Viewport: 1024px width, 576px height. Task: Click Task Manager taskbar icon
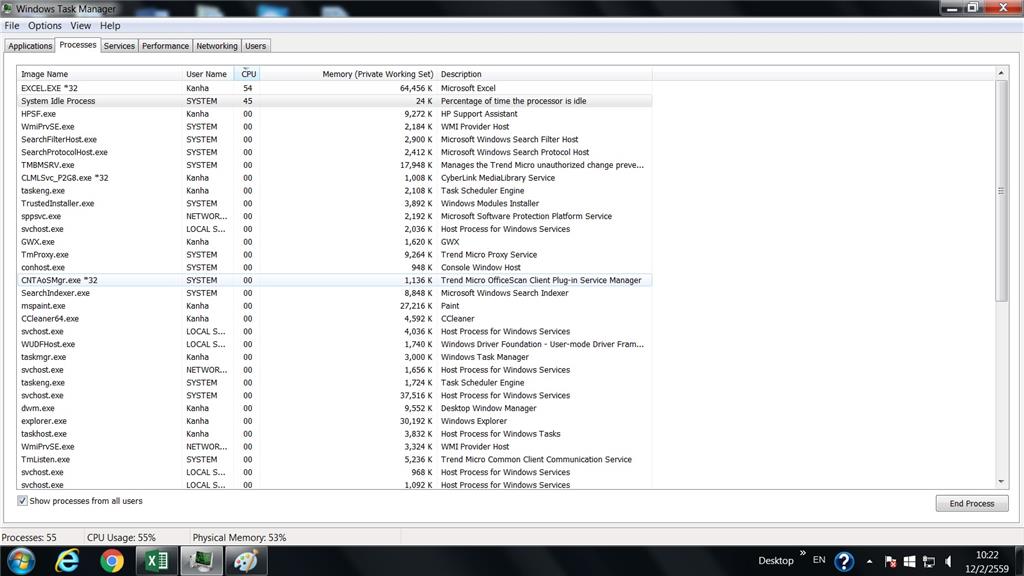tap(201, 561)
